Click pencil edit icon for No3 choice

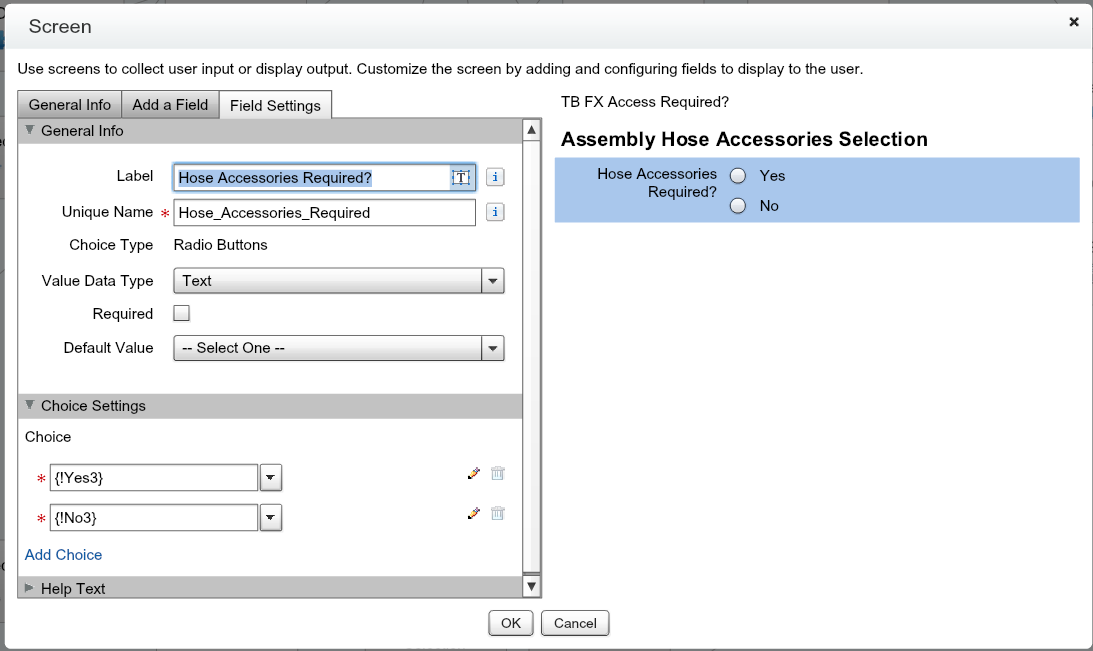(474, 513)
